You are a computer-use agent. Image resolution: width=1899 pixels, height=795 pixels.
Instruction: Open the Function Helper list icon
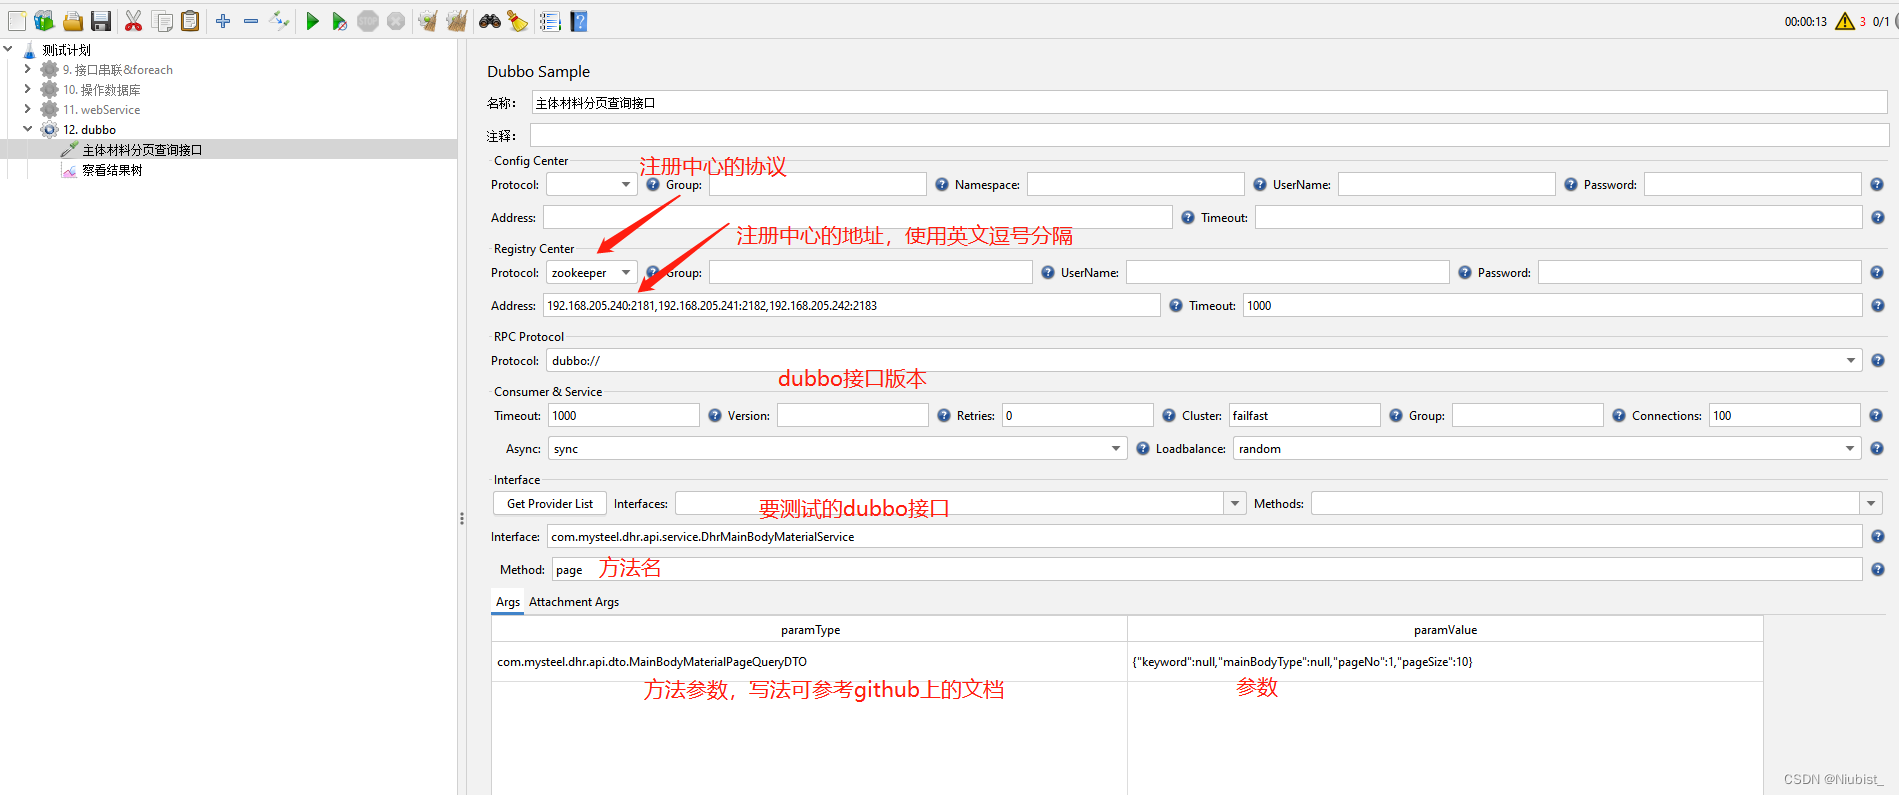[550, 21]
